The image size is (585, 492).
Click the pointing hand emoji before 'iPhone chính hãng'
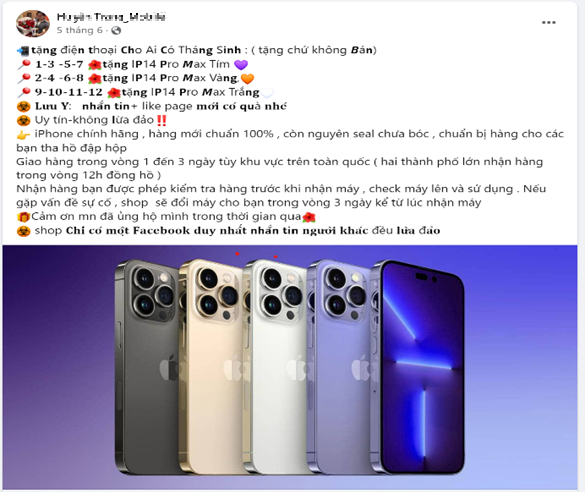point(23,135)
